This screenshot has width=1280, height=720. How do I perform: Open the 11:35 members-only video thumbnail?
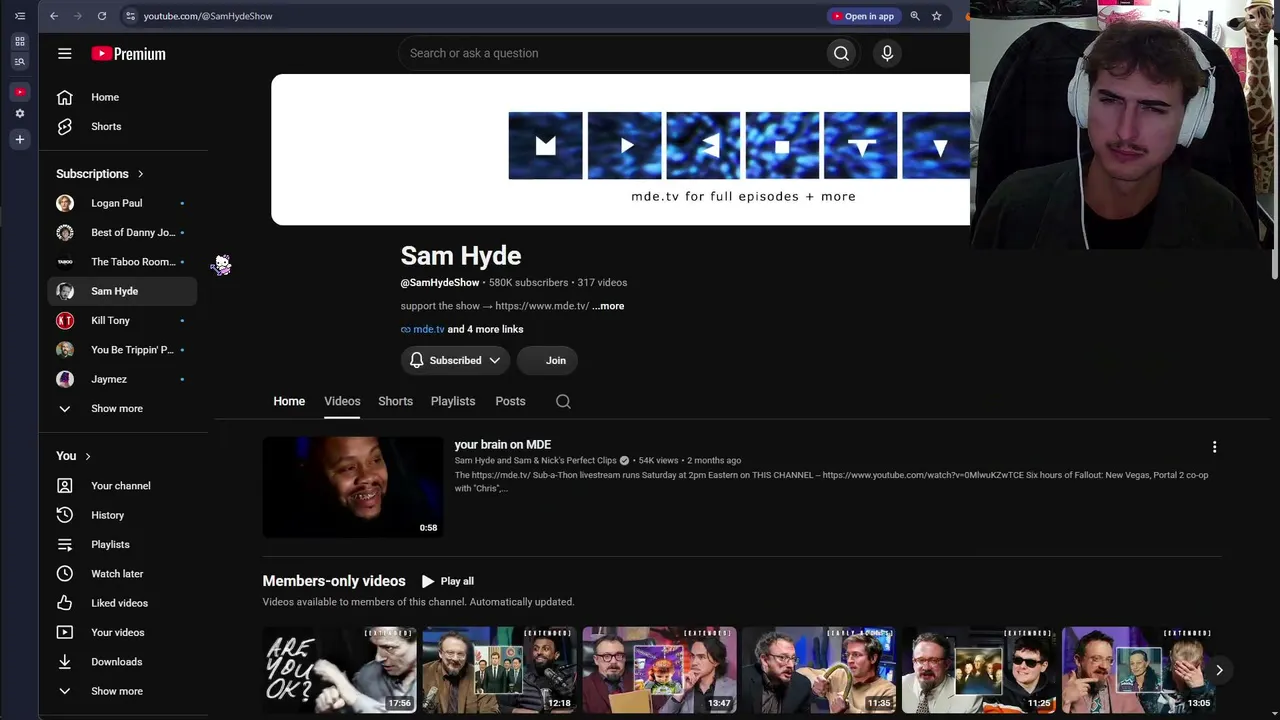(x=820, y=670)
